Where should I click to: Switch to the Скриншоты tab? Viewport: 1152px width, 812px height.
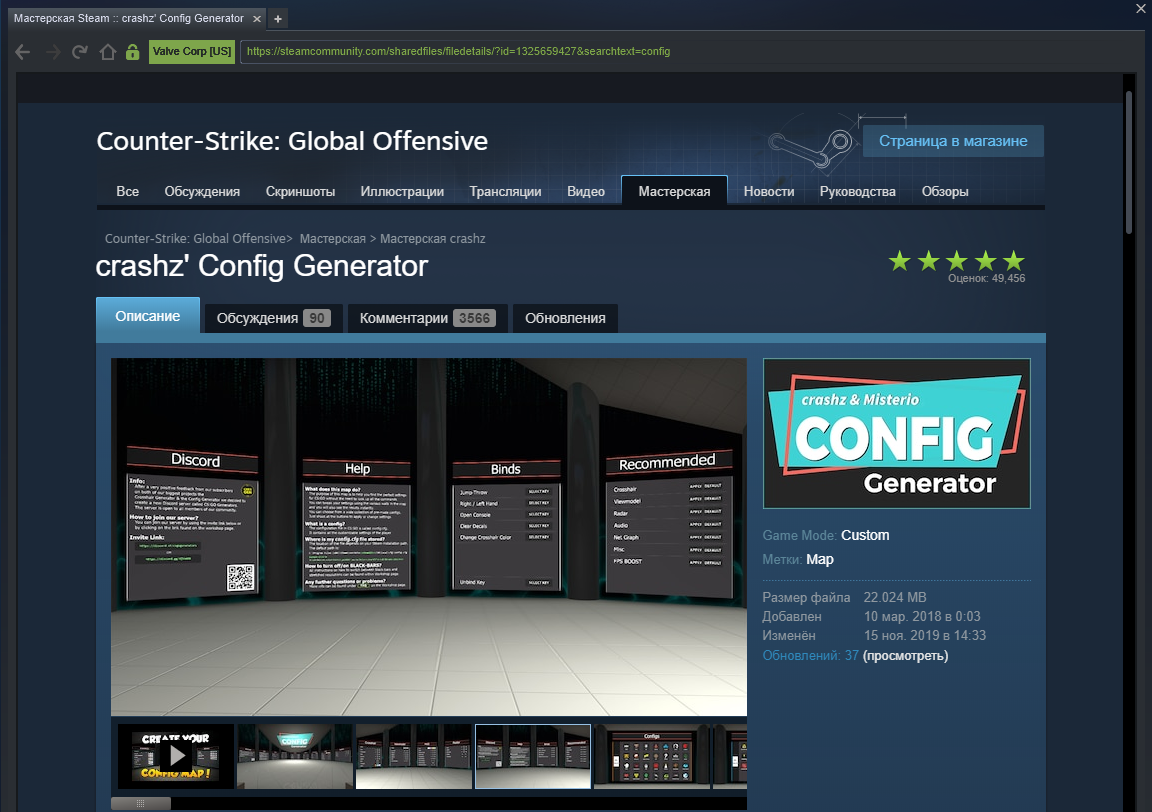click(x=300, y=191)
